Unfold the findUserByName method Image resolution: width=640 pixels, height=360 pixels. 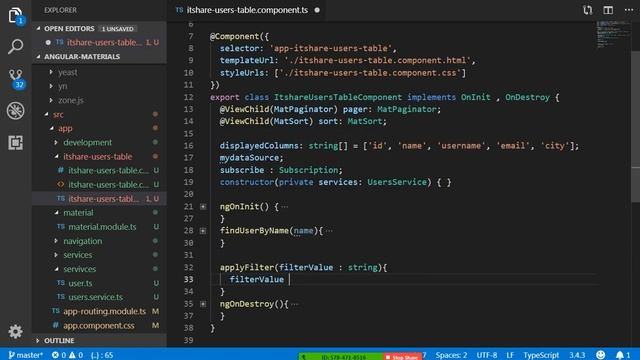[x=203, y=231]
